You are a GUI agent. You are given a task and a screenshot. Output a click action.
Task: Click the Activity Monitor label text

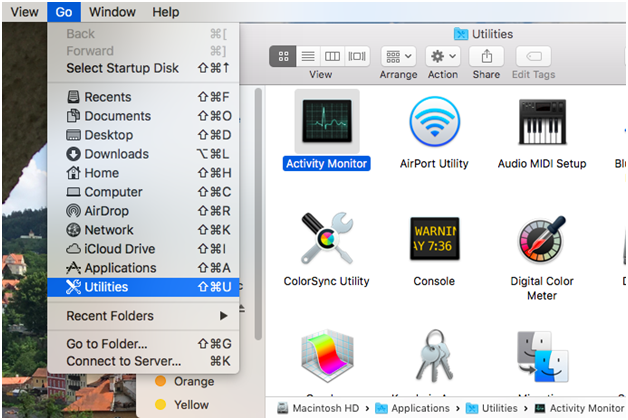(326, 164)
